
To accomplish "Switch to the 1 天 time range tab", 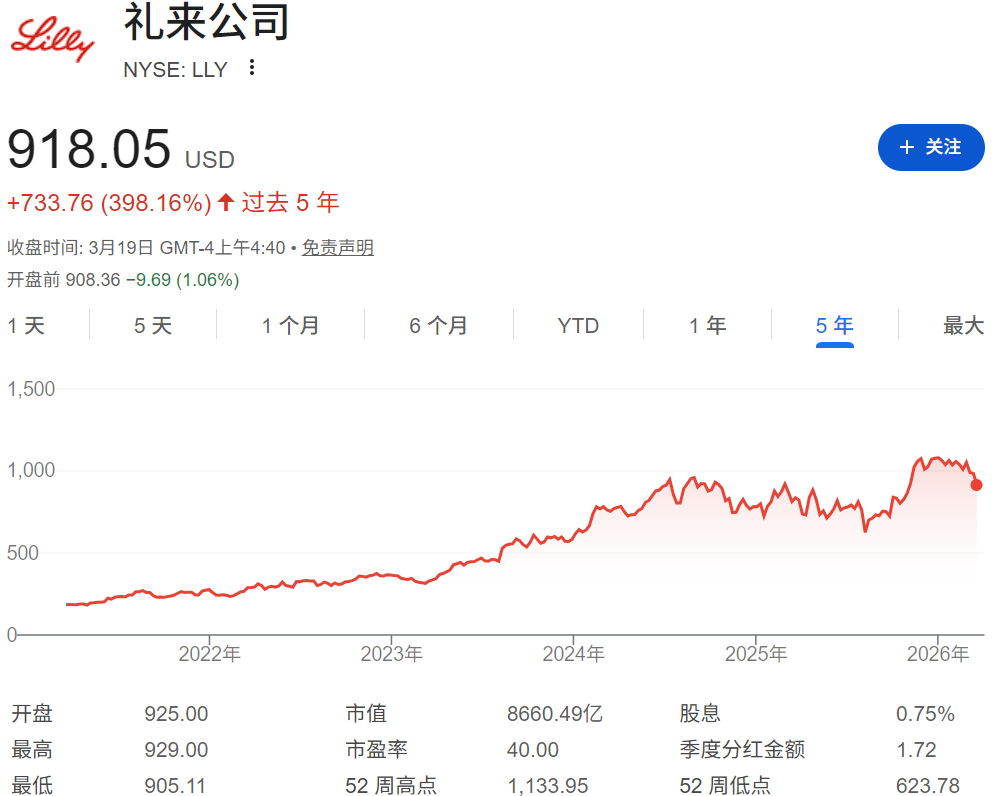I will click(x=28, y=325).
